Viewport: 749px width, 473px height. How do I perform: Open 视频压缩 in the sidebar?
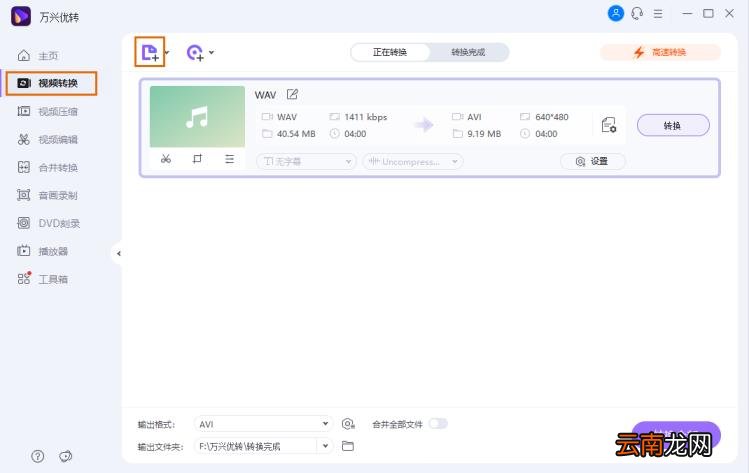coord(47,111)
